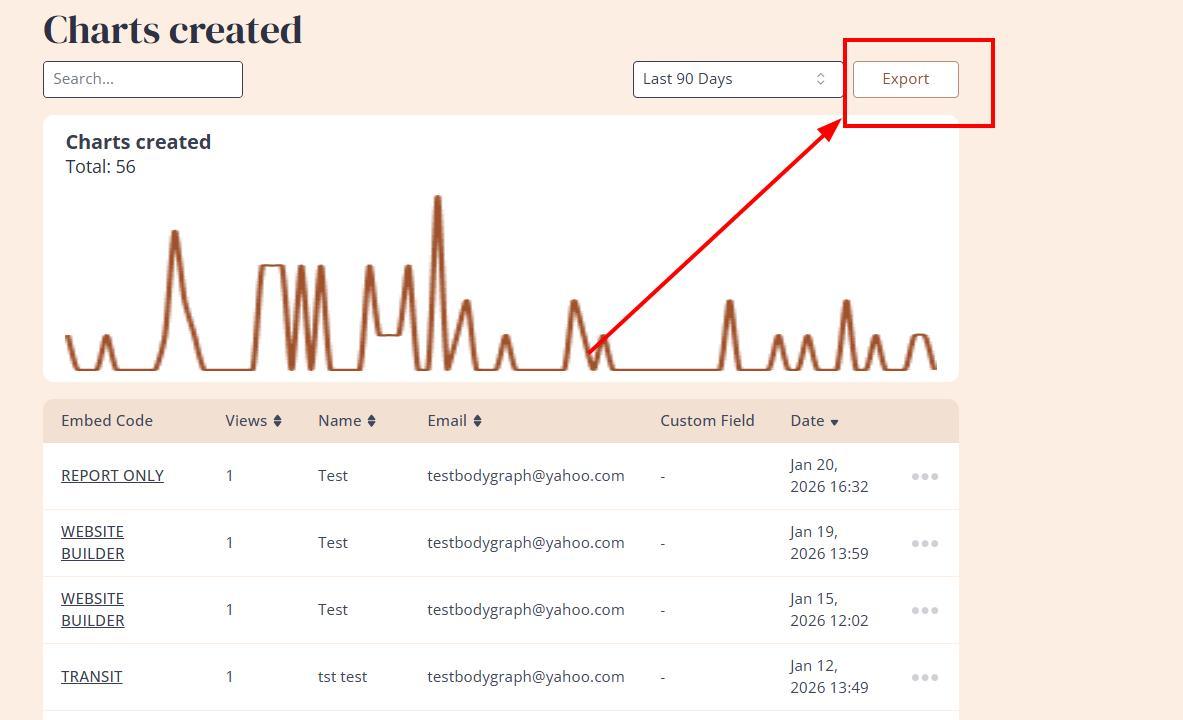1183x720 pixels.
Task: Open the Last 90 Days dropdown
Action: (x=737, y=79)
